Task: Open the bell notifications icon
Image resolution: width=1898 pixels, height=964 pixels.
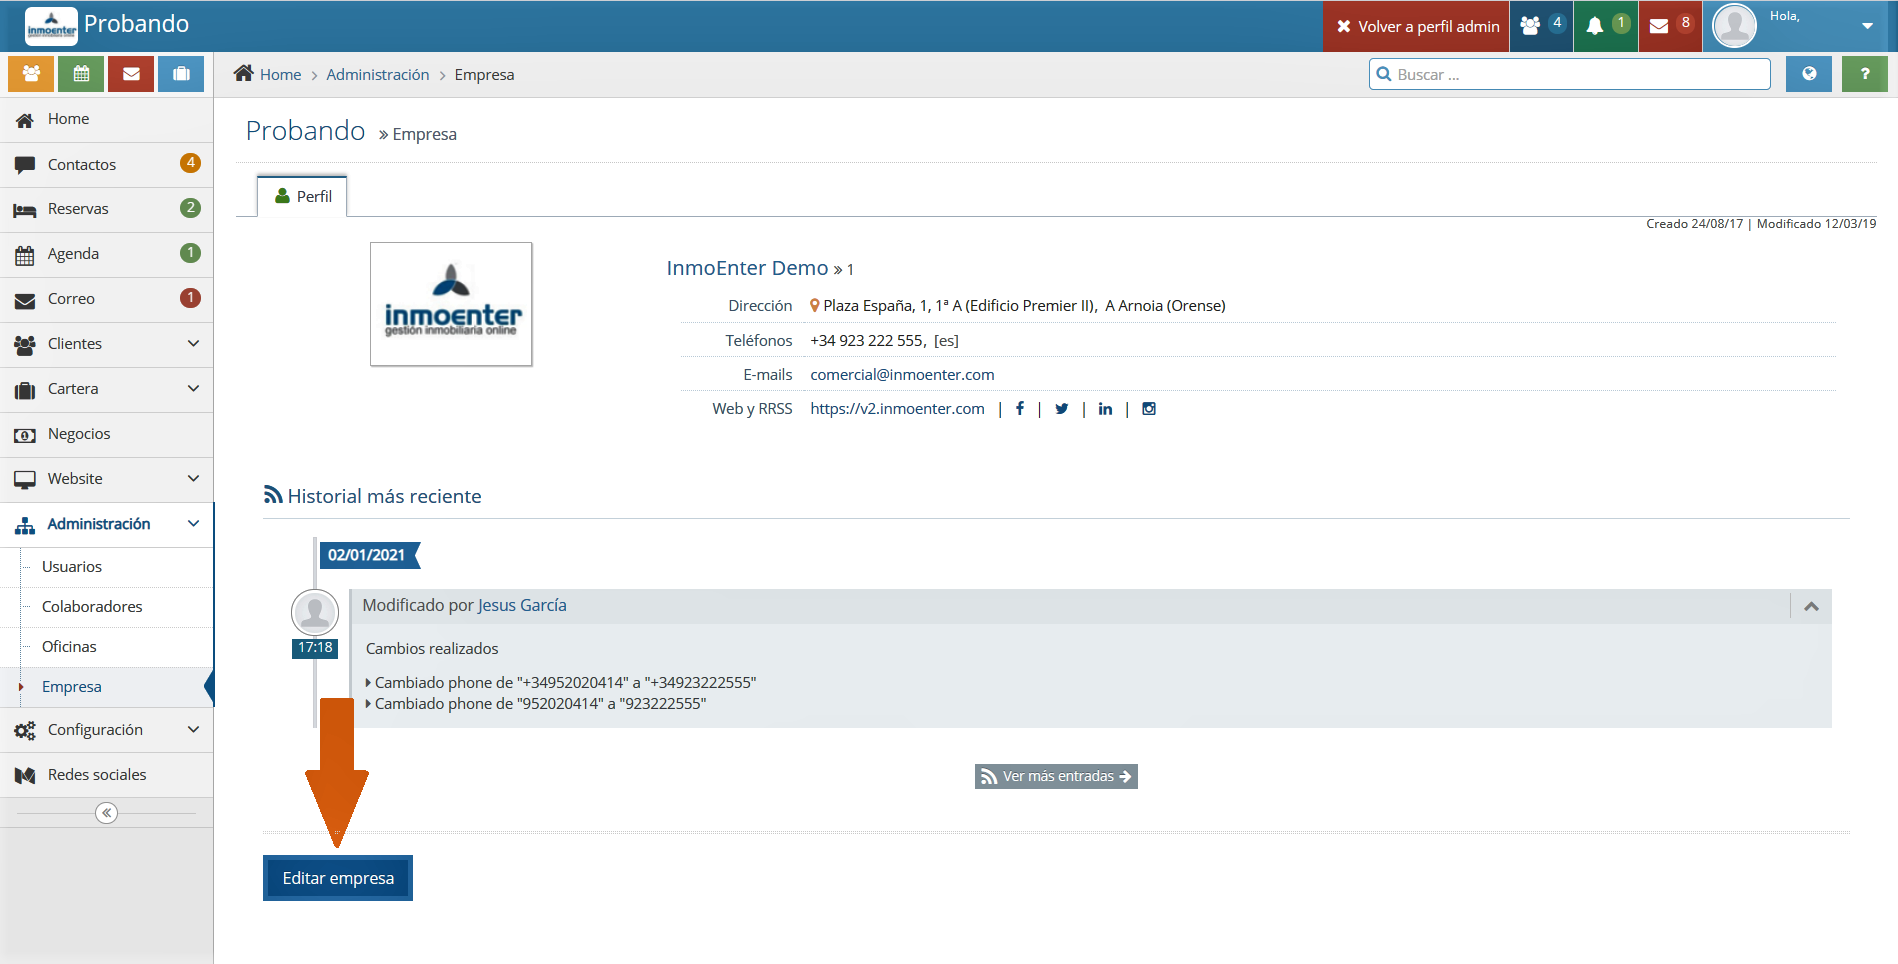Action: [1606, 26]
